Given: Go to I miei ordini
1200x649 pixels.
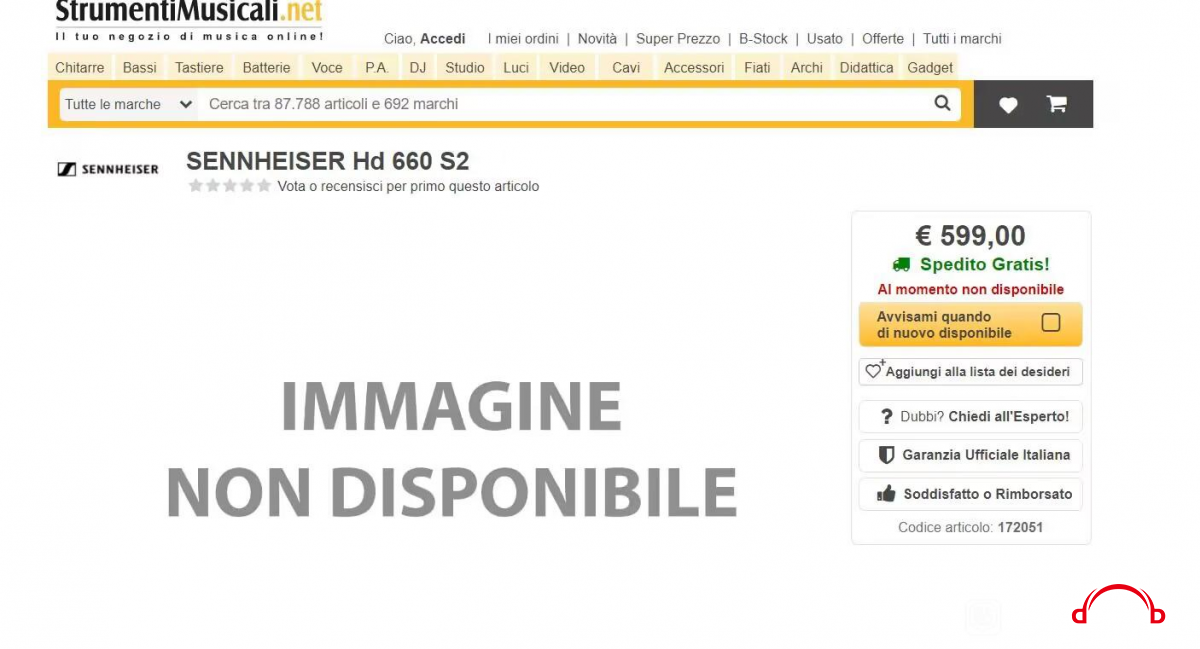Looking at the screenshot, I should pos(523,39).
